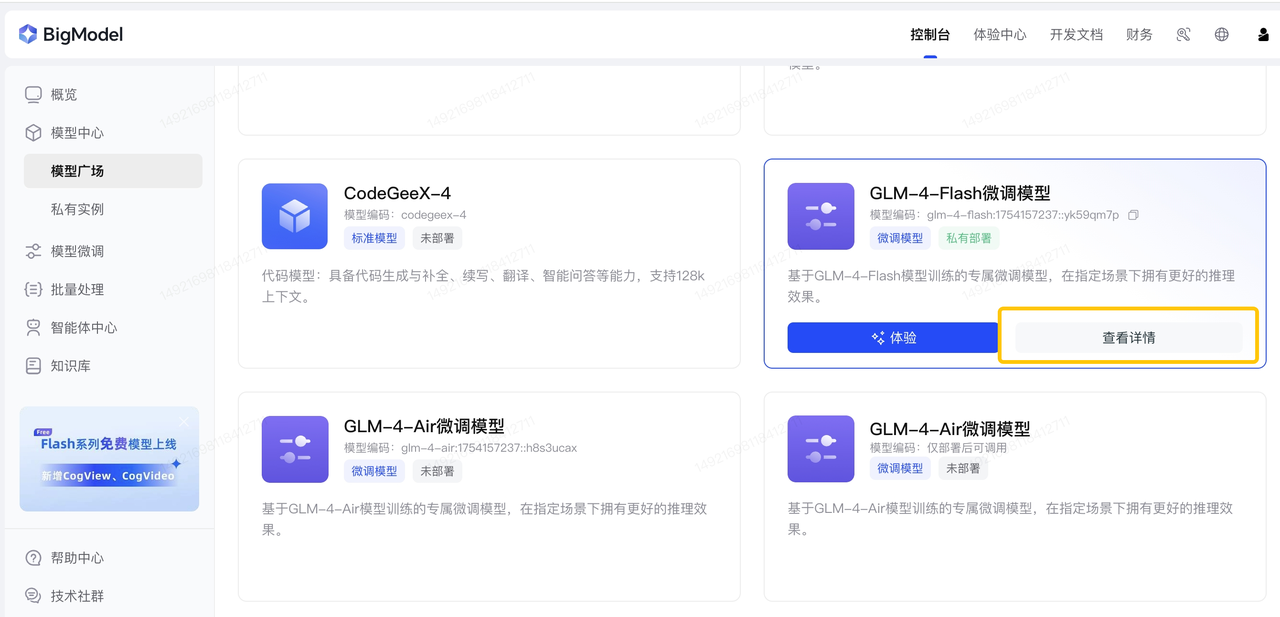Screen dimensions: 1280x617
Task: Click the 未部署 tag on the 仅部署后可调用 card
Action: coord(963,468)
